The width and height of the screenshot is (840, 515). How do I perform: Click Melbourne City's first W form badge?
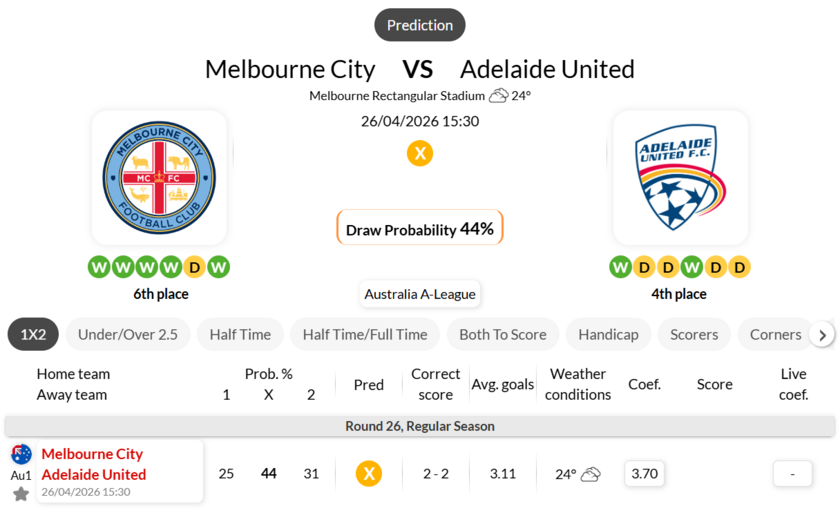tap(99, 267)
